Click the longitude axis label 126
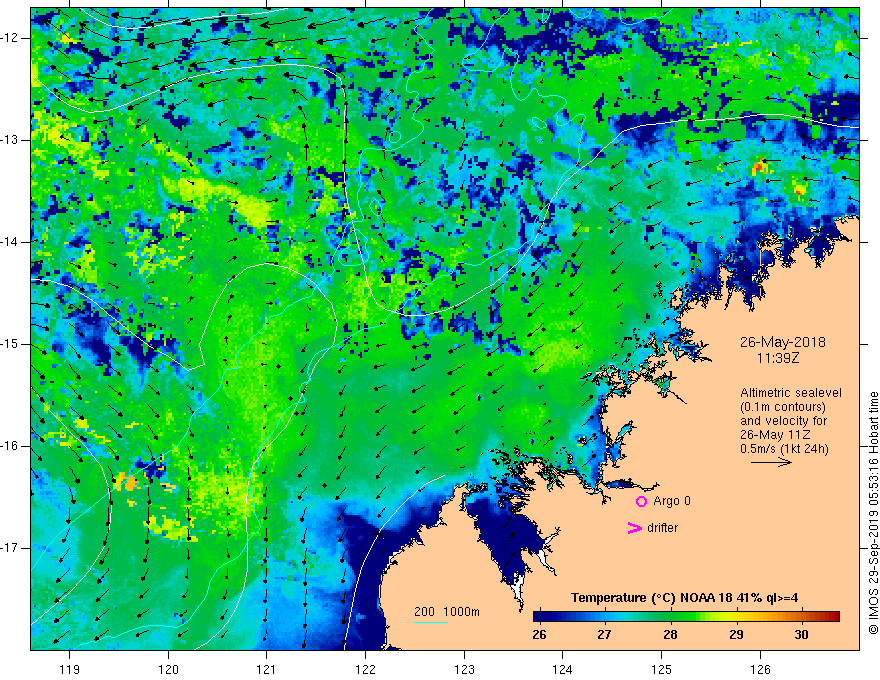Image resolution: width=880 pixels, height=680 pixels. (x=760, y=669)
